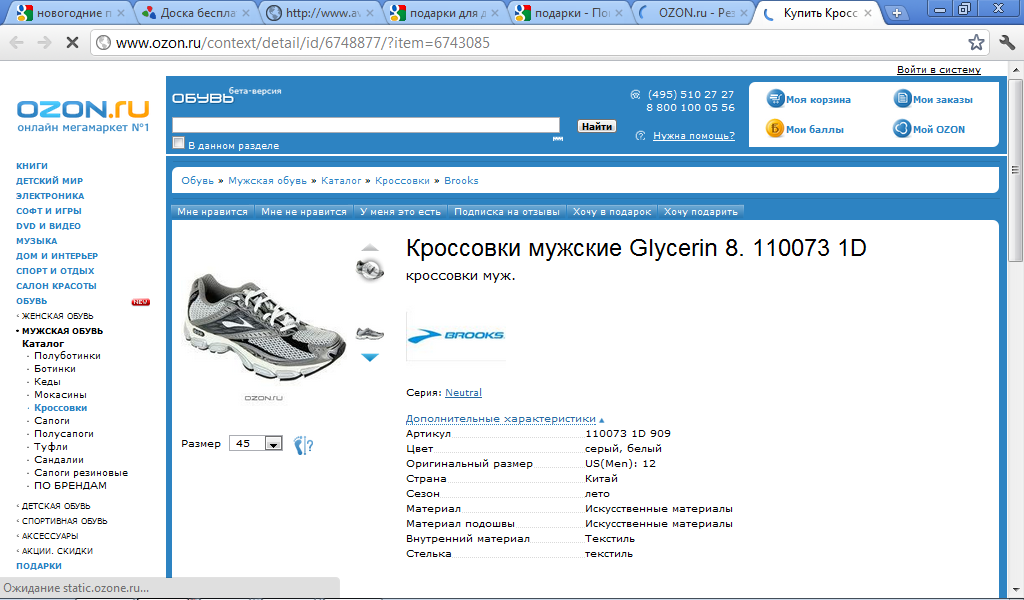
Task: Select the side-view sneaker thumbnail
Action: (x=370, y=334)
